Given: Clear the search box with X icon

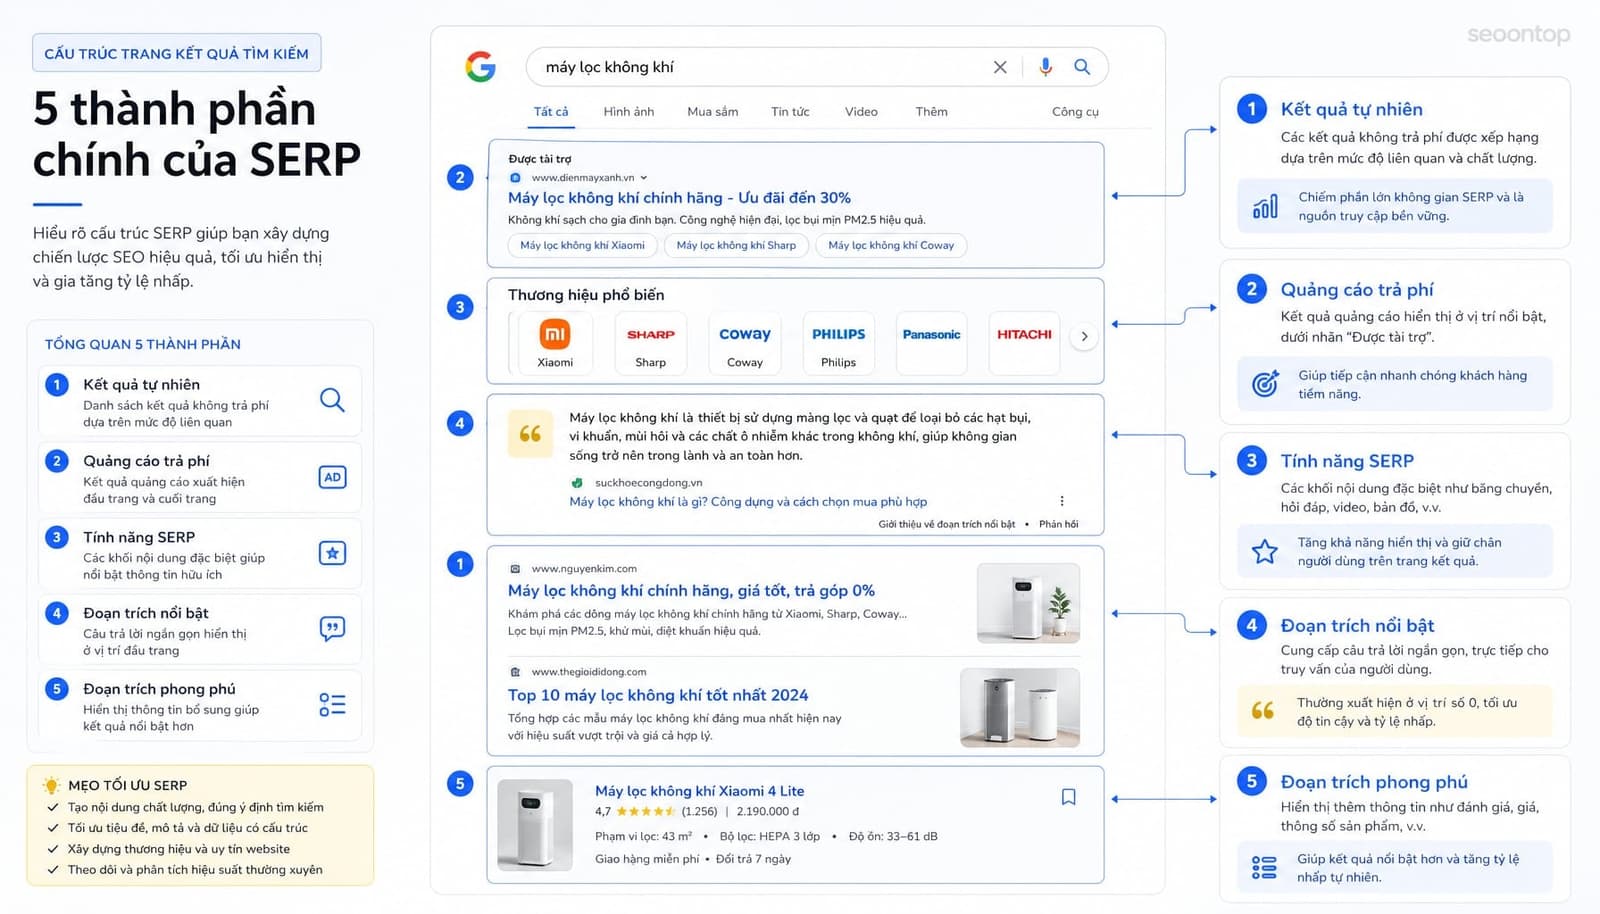Looking at the screenshot, I should [x=1000, y=67].
